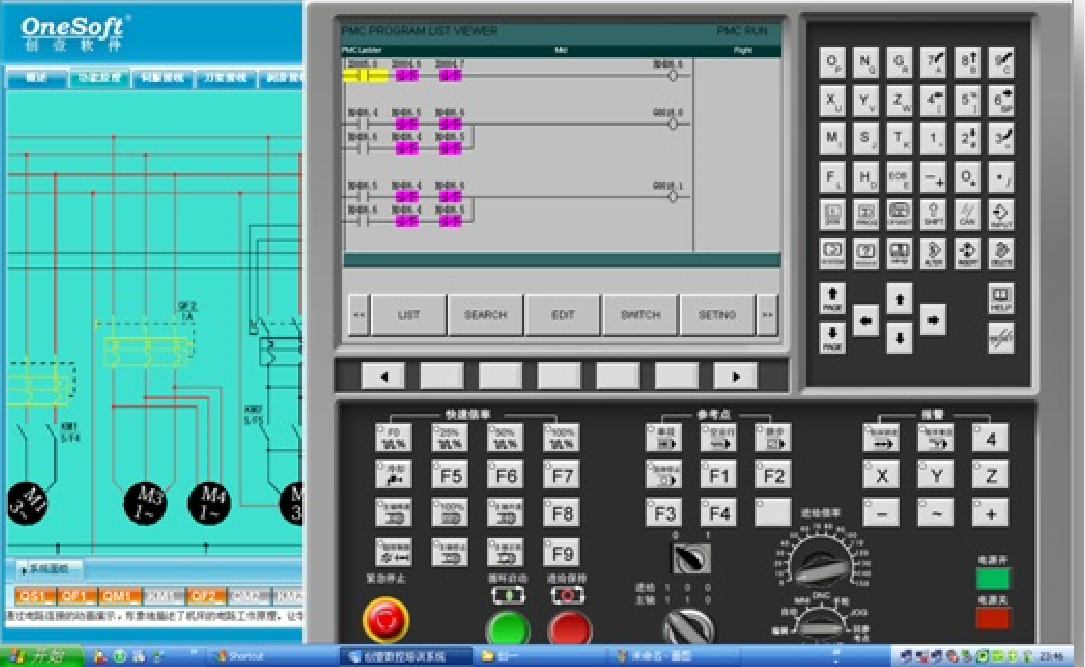
Task: Click the EDIT softkey button
Action: pyautogui.click(x=563, y=315)
